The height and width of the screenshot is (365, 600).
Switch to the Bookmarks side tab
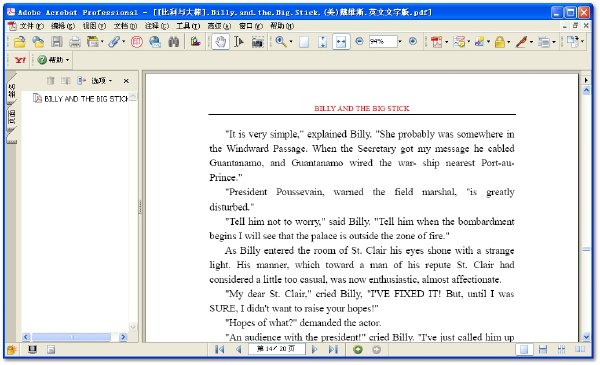(x=12, y=91)
